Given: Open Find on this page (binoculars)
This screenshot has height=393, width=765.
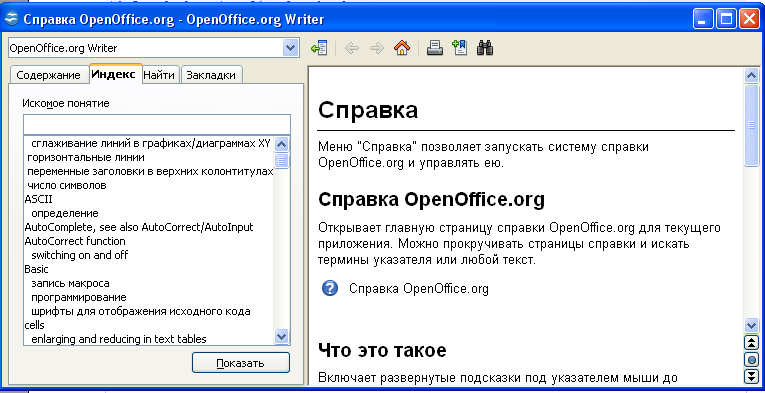Looking at the screenshot, I should tap(485, 48).
